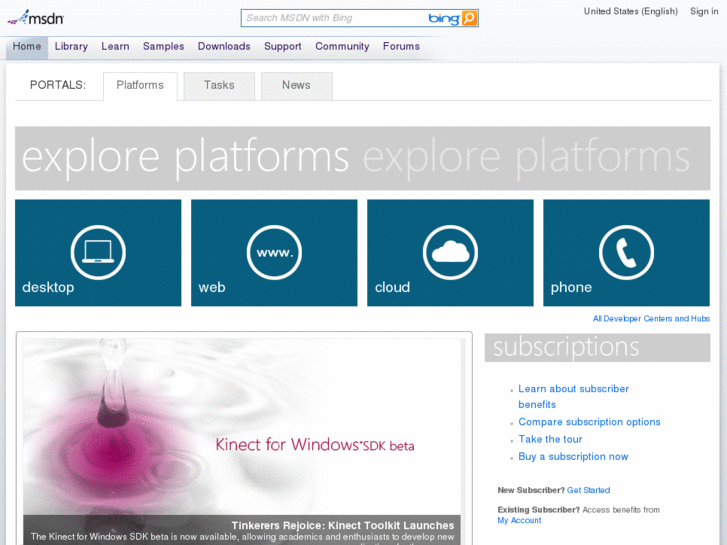Image resolution: width=727 pixels, height=545 pixels.
Task: Click the desktop tile label
Action: pyautogui.click(x=48, y=288)
